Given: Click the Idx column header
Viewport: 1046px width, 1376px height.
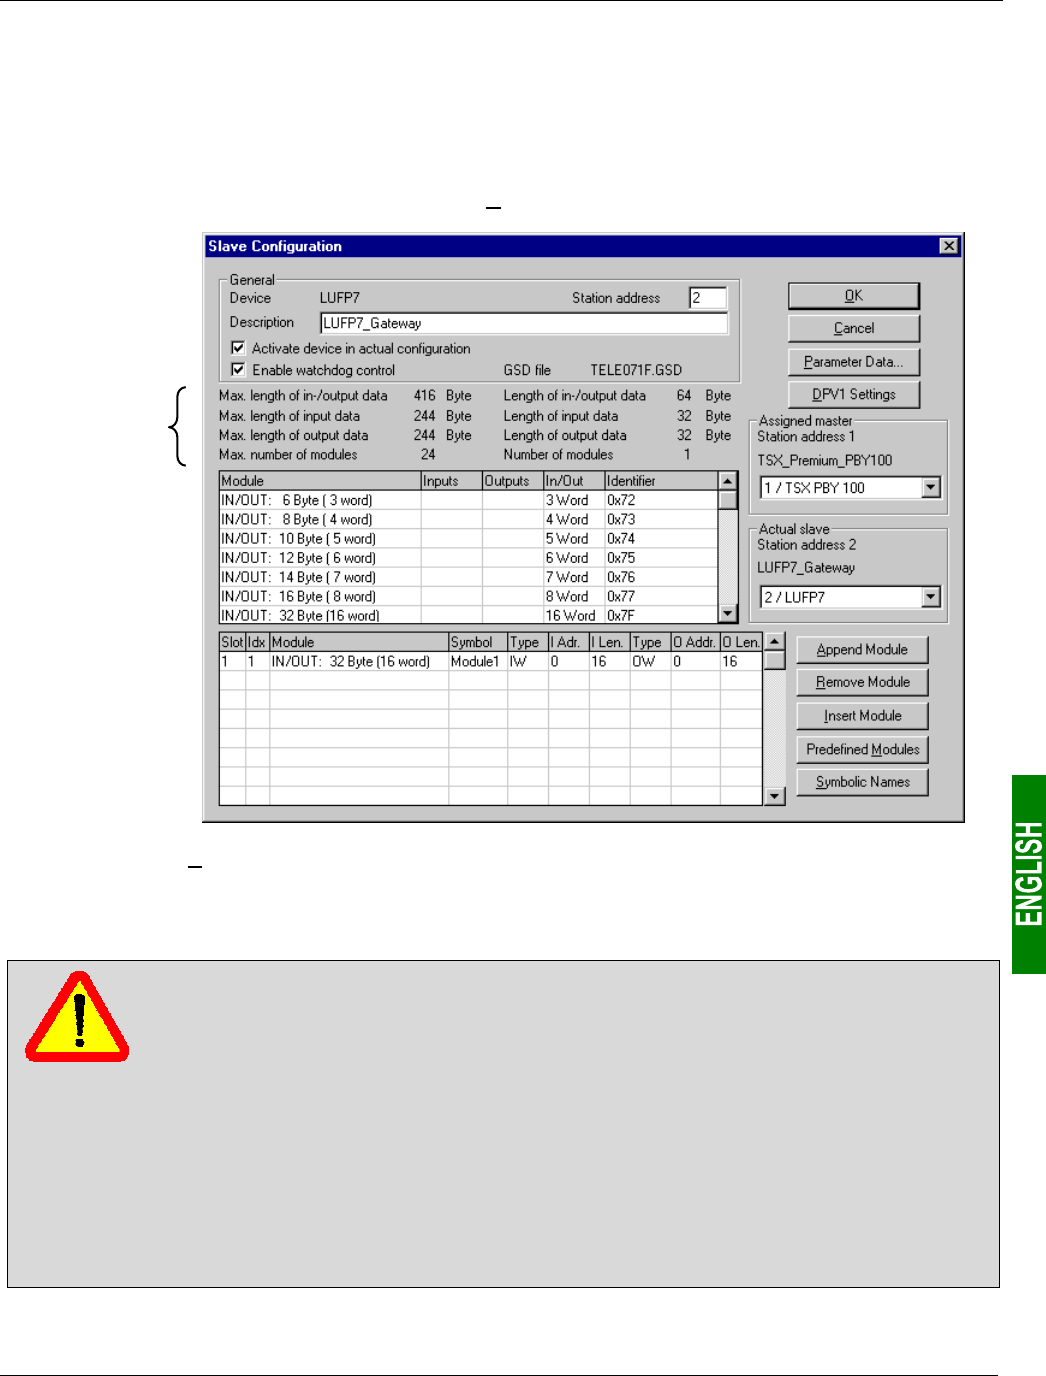Looking at the screenshot, I should pos(257,642).
